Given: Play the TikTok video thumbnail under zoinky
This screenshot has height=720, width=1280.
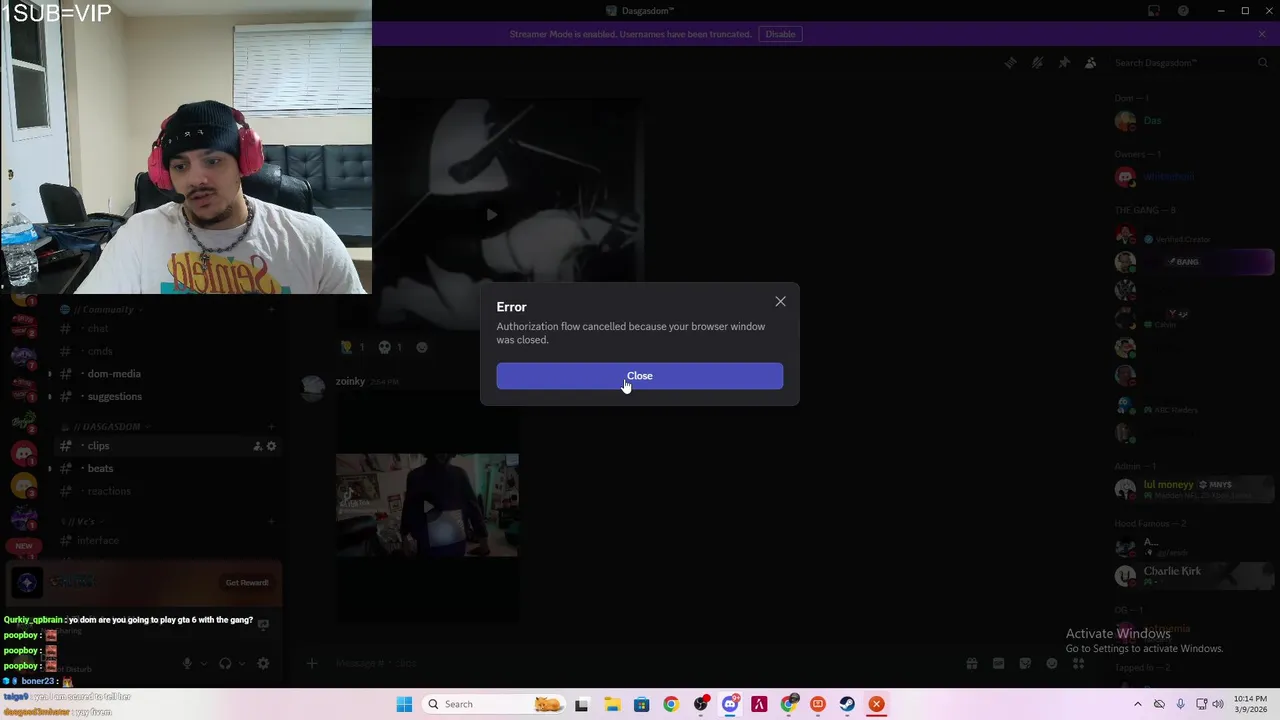Looking at the screenshot, I should 427,506.
